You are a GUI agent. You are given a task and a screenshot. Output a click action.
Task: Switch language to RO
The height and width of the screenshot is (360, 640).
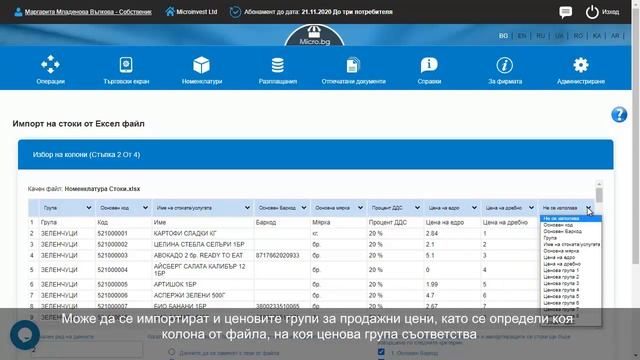[578, 36]
